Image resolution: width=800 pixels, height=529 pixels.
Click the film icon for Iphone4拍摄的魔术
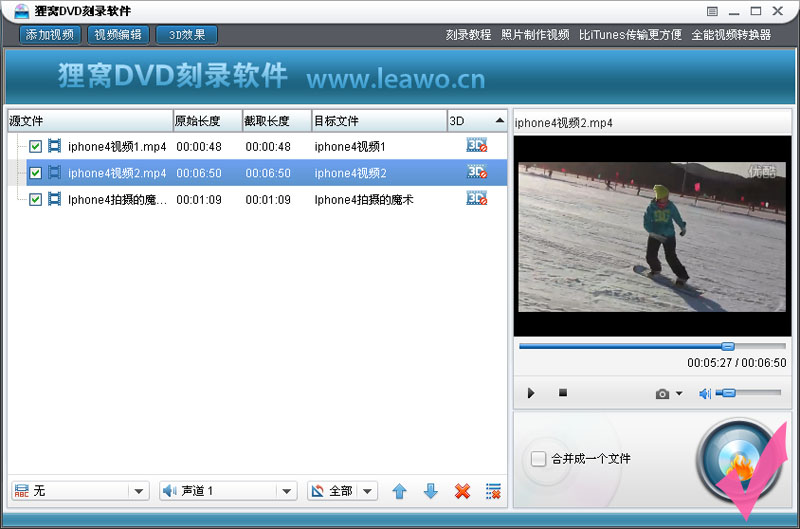54,199
